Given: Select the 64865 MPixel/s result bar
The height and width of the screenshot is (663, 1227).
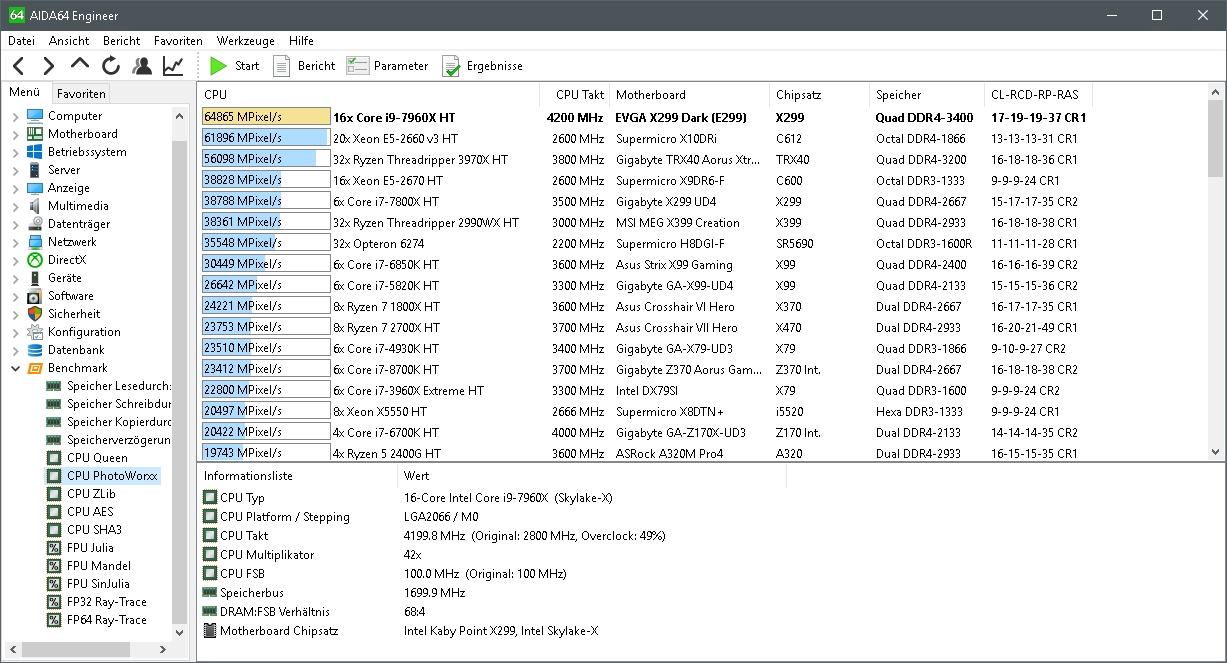Looking at the screenshot, I should pyautogui.click(x=266, y=117).
